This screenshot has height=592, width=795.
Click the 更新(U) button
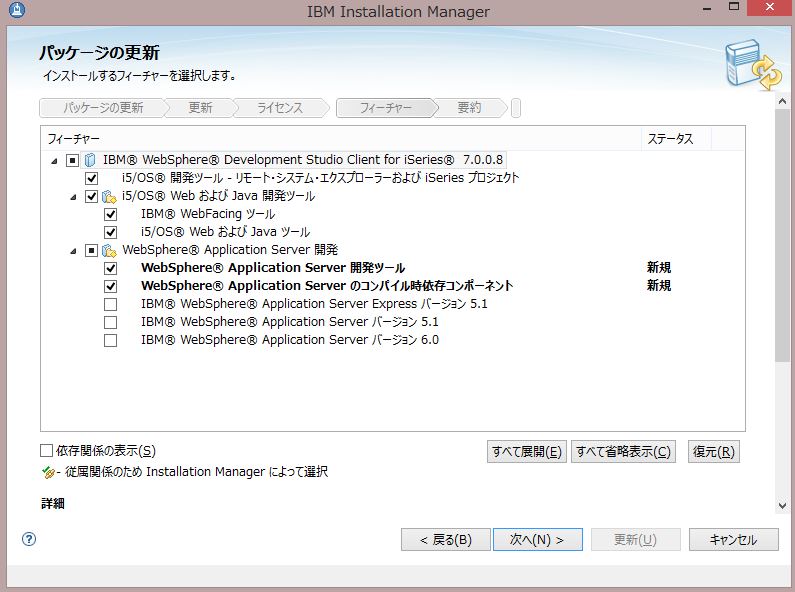635,540
